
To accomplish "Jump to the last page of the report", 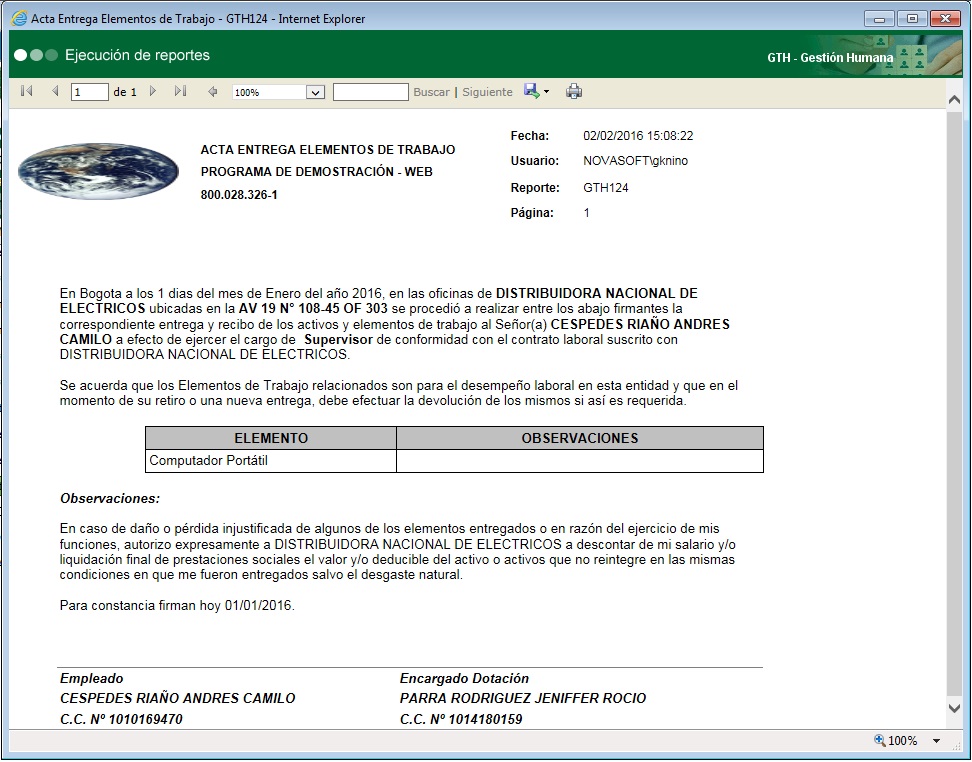I will tap(180, 91).
